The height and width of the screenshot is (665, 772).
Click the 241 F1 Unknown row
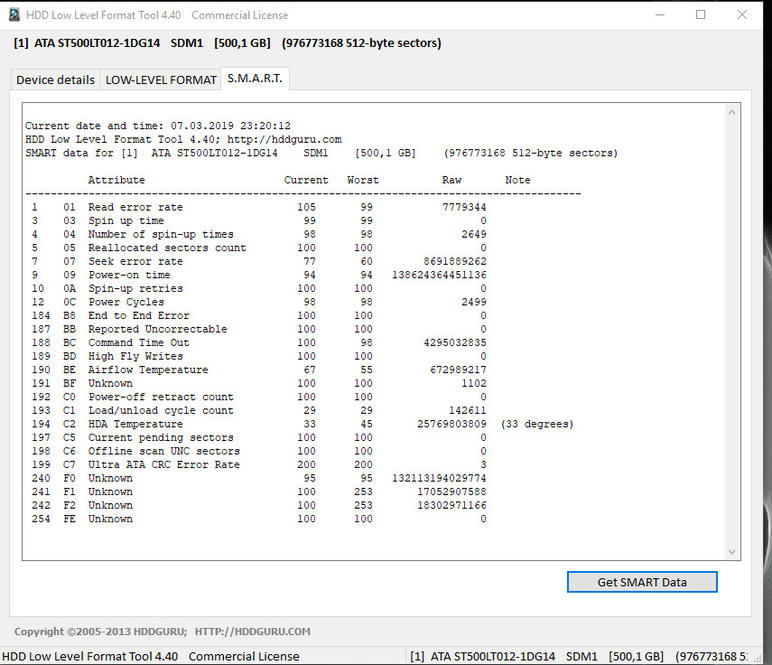click(x=259, y=492)
